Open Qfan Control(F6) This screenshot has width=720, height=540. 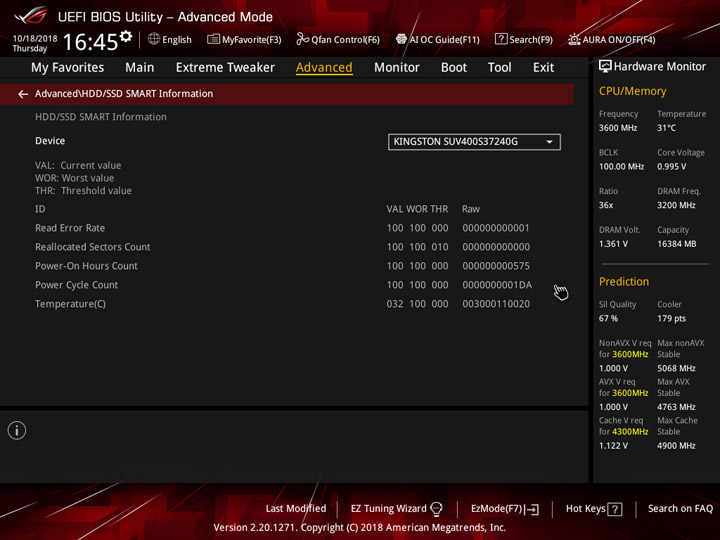pos(338,39)
